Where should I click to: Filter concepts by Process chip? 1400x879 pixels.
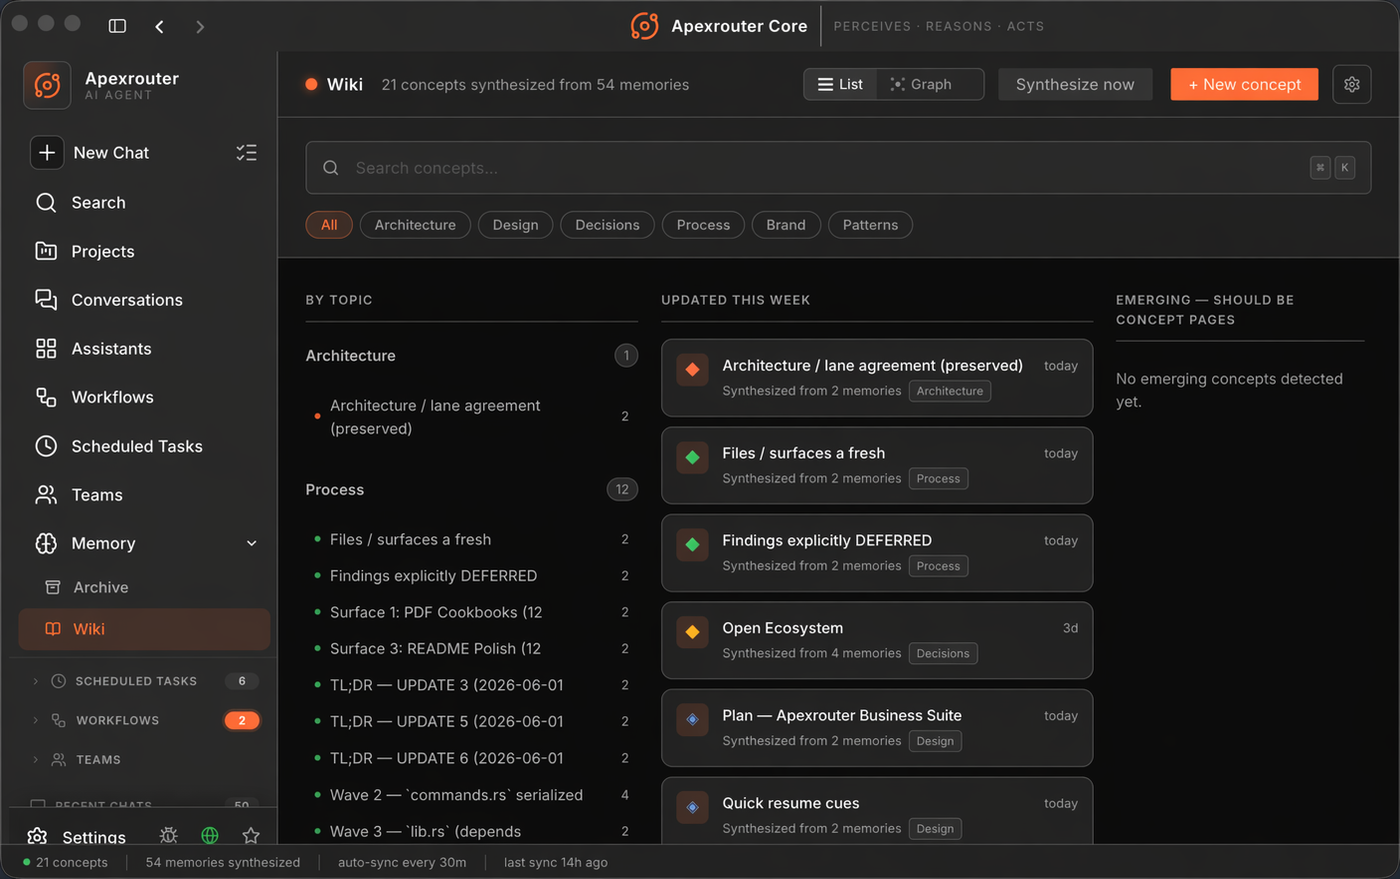[703, 225]
